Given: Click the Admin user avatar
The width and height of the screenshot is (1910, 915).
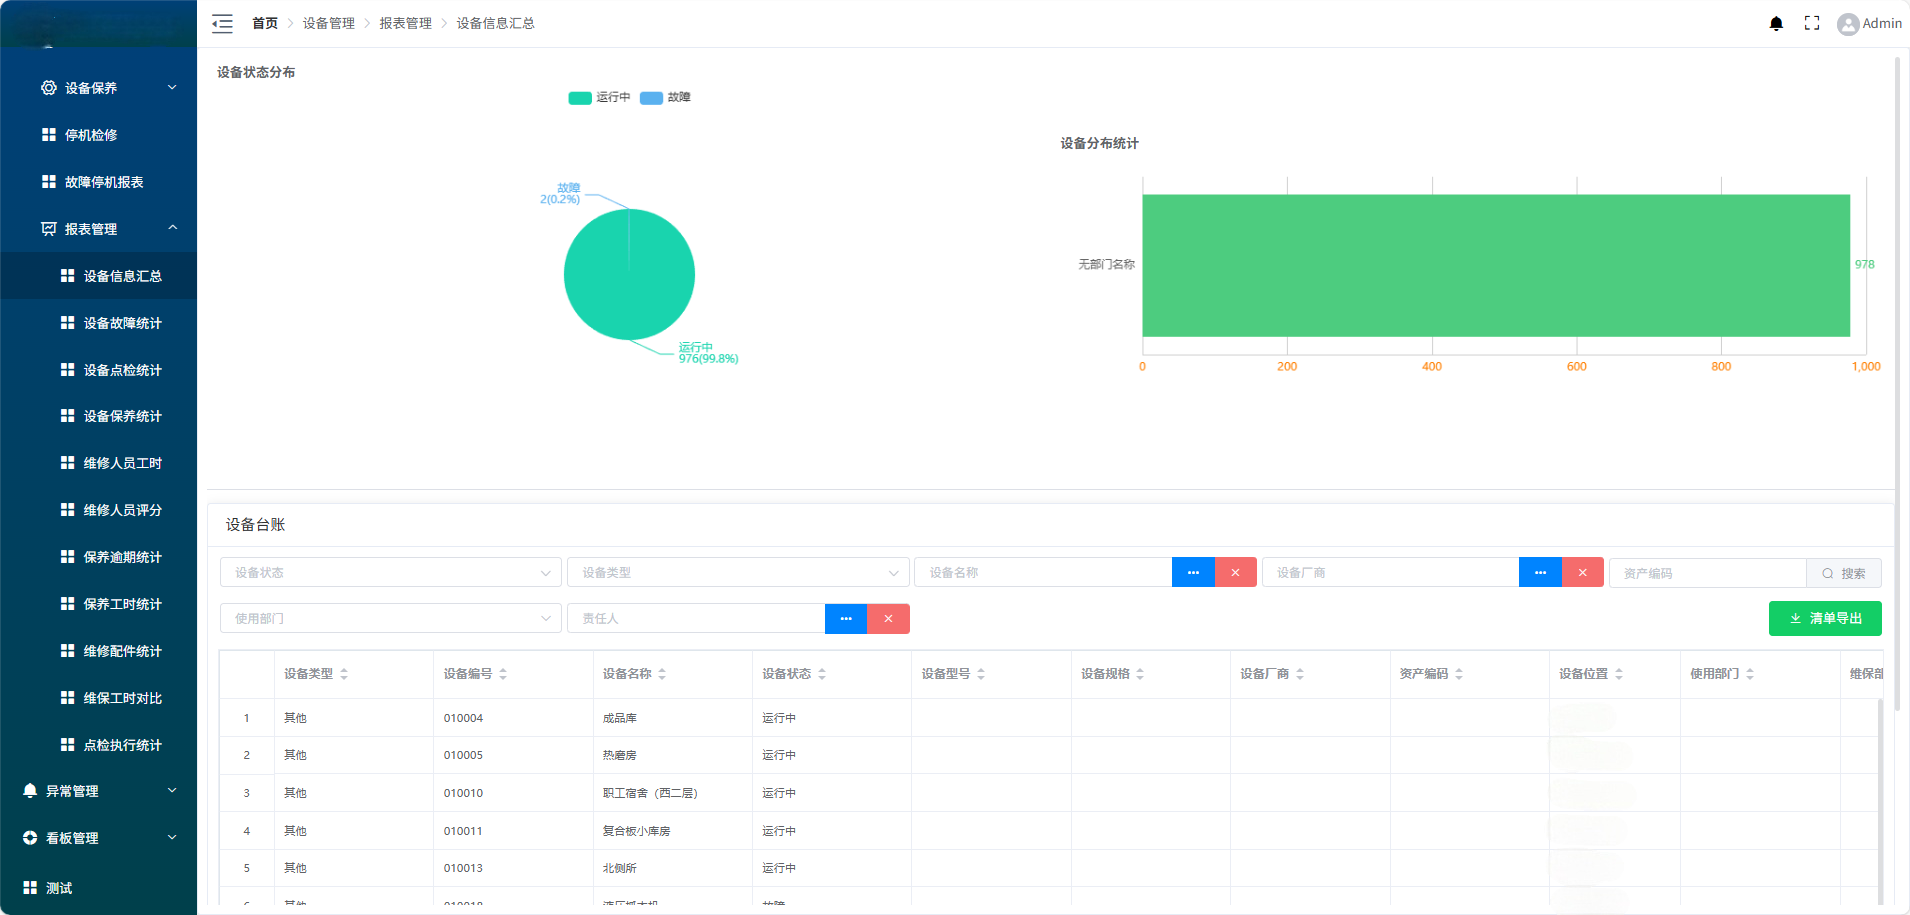Looking at the screenshot, I should coord(1848,24).
